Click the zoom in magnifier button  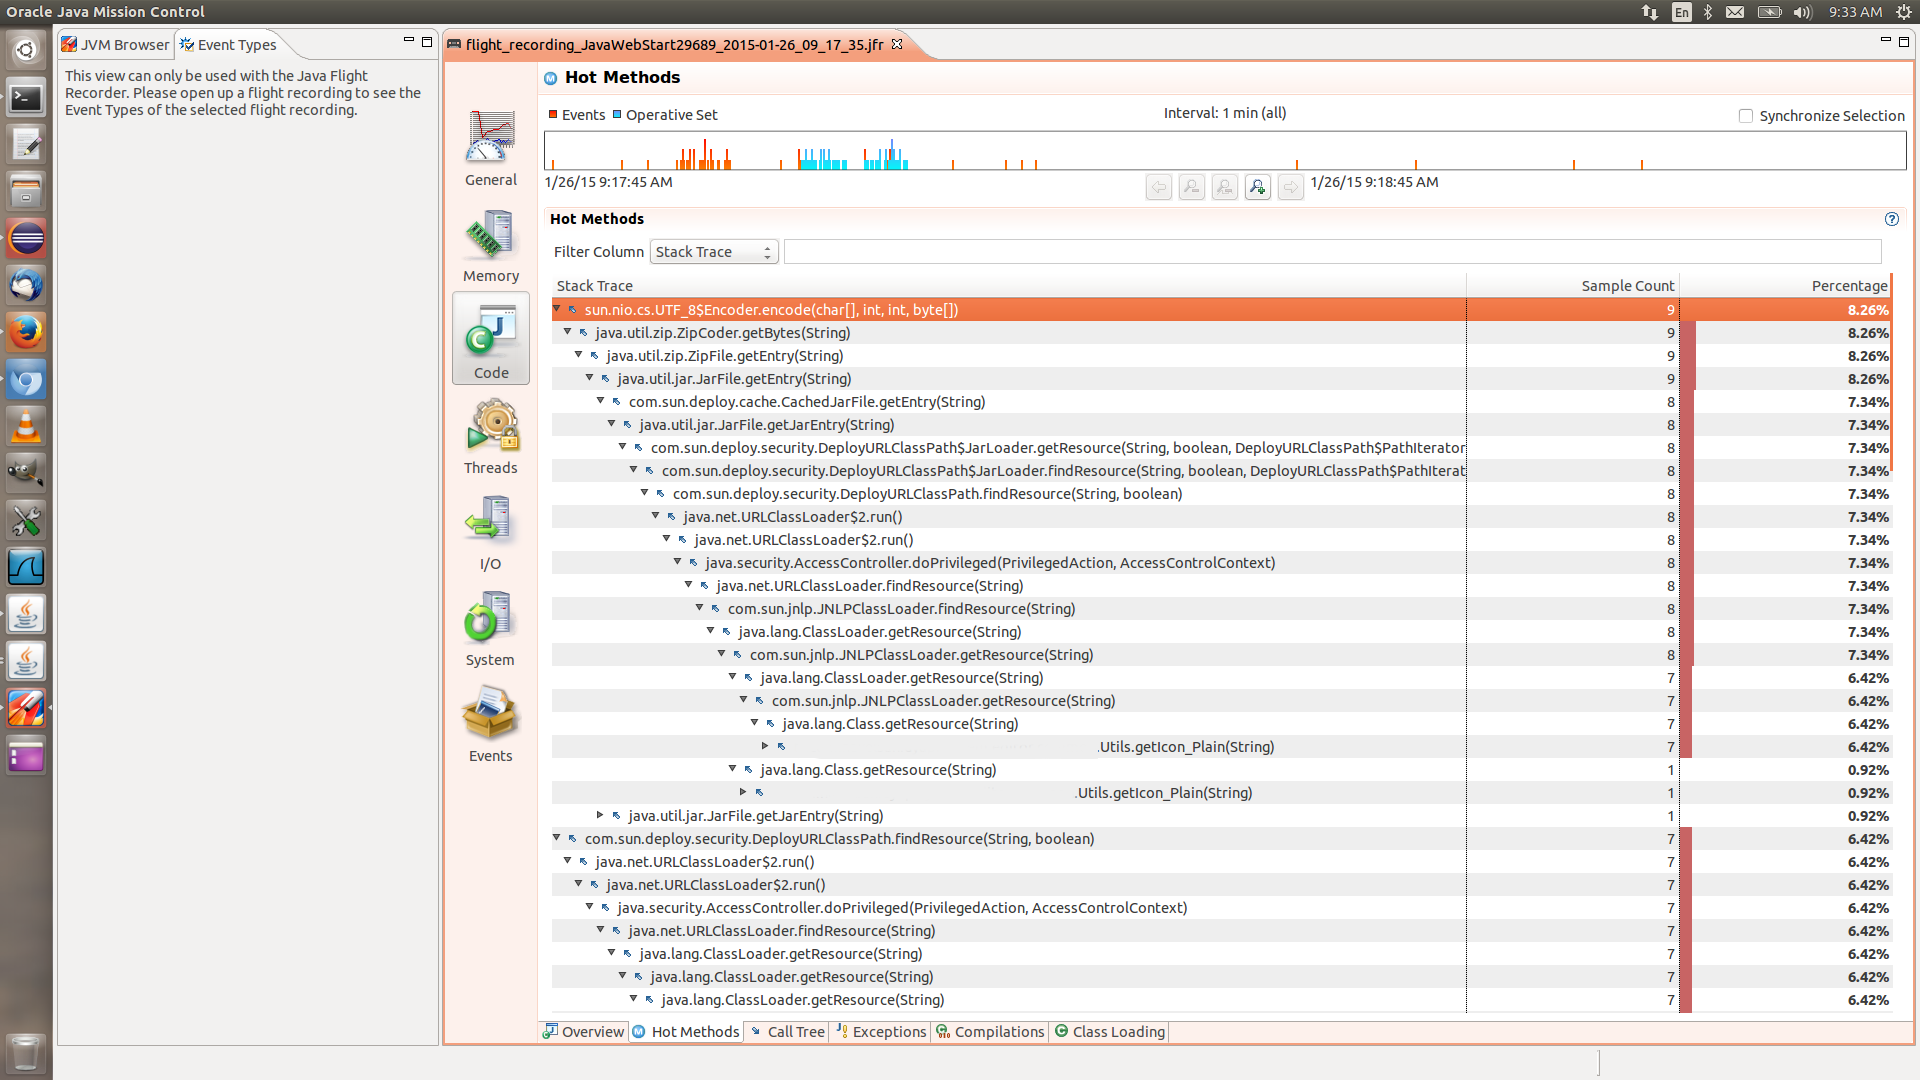tap(1257, 187)
